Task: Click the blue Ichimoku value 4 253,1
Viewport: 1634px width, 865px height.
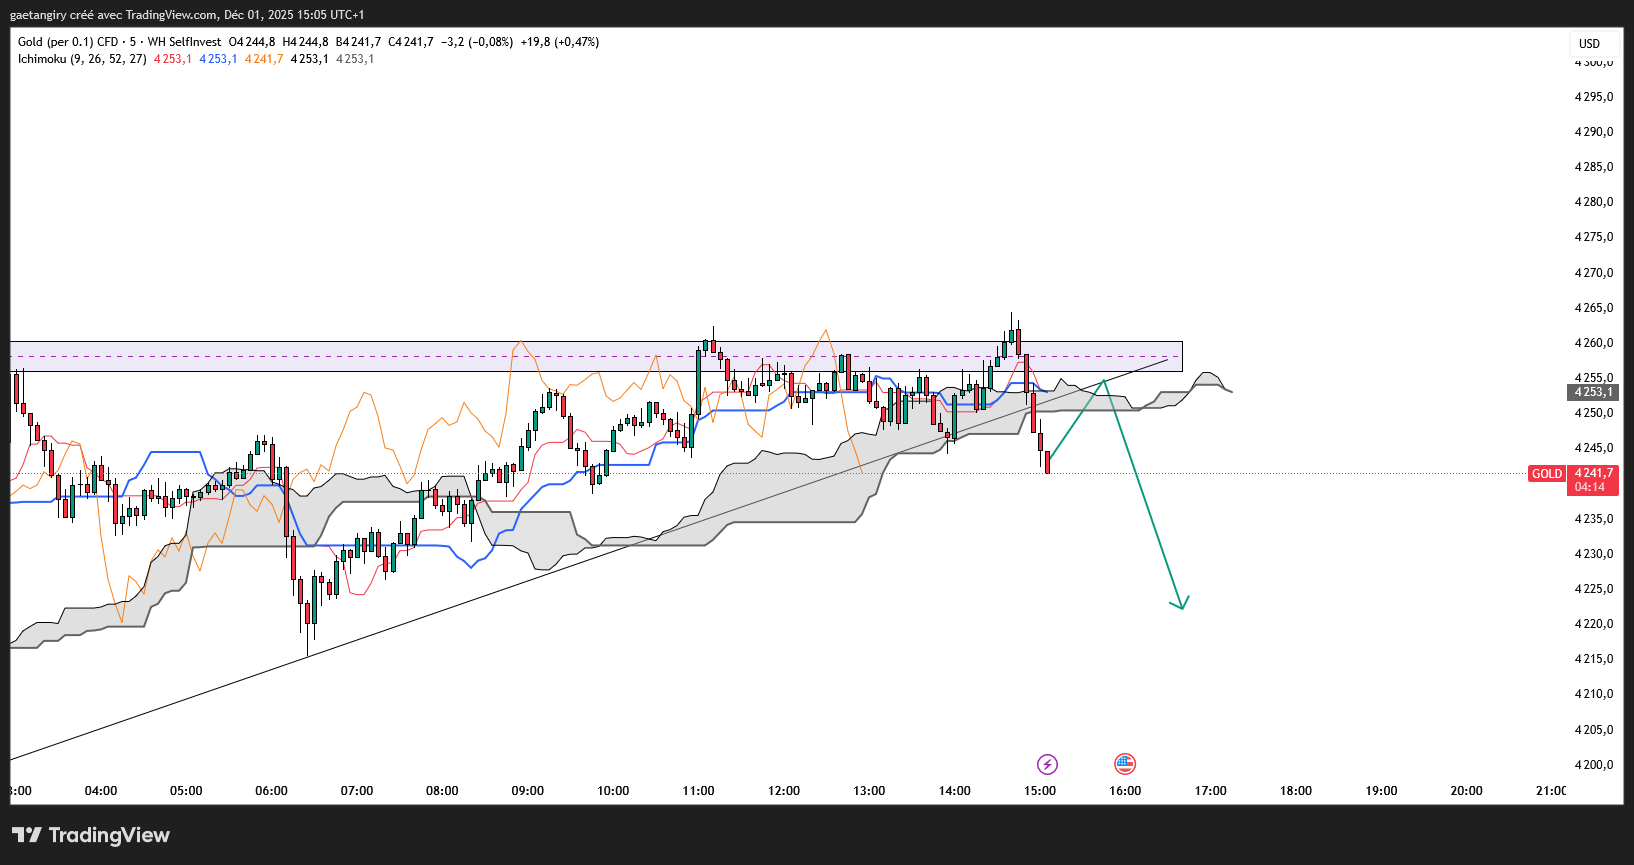Action: coord(218,59)
